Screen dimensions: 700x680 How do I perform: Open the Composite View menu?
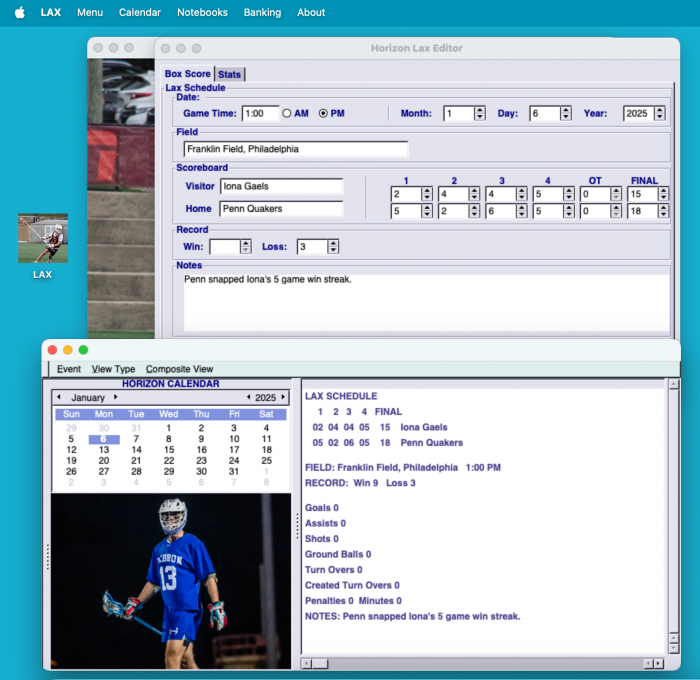[179, 369]
